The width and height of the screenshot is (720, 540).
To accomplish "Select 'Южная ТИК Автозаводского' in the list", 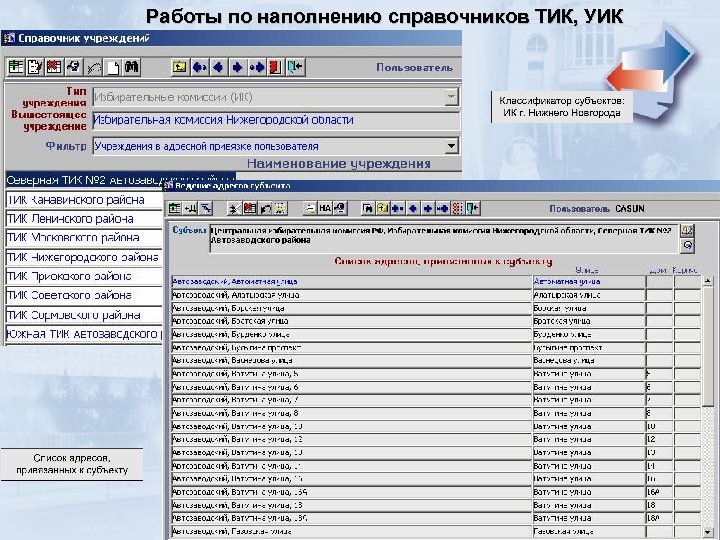I will [x=84, y=334].
